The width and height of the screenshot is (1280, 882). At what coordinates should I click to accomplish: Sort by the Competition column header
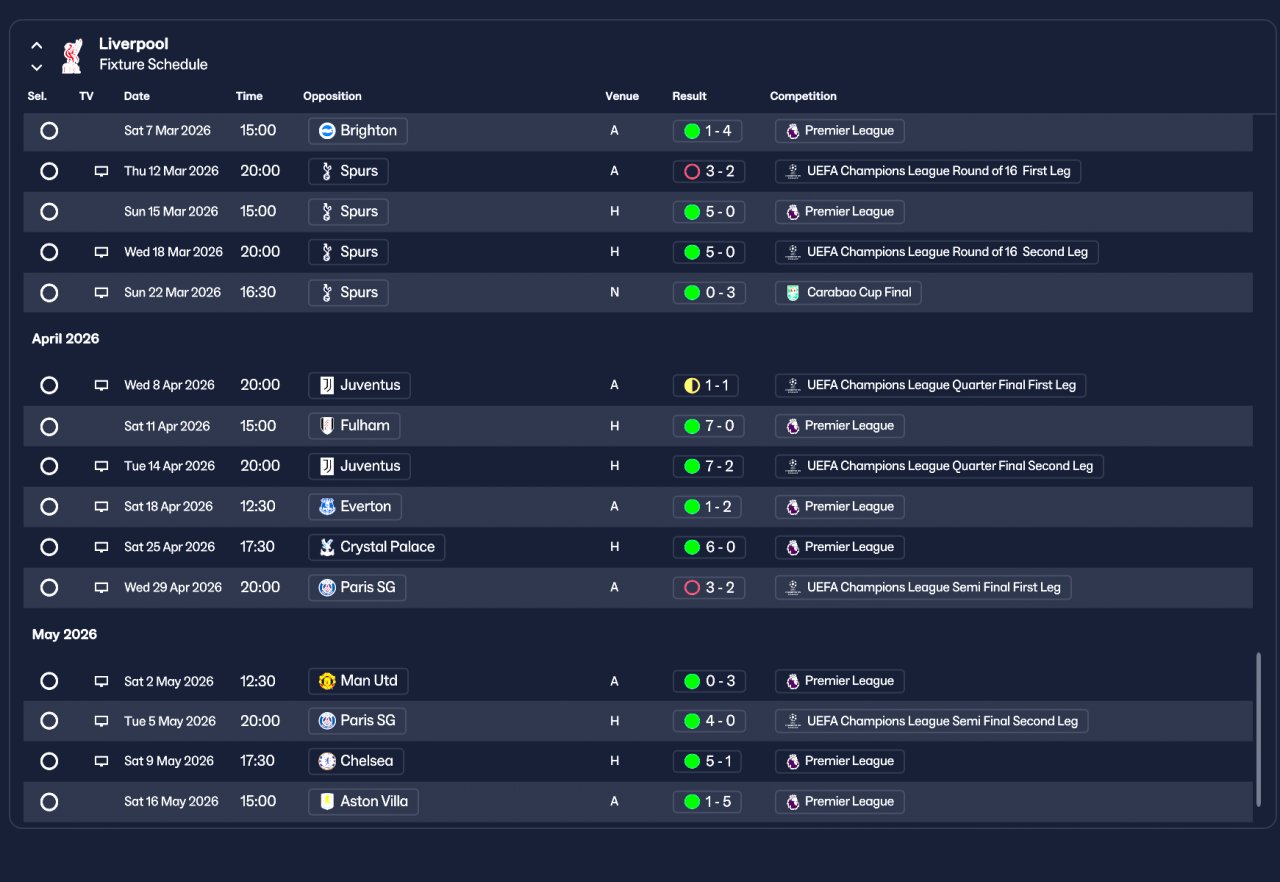coord(803,96)
